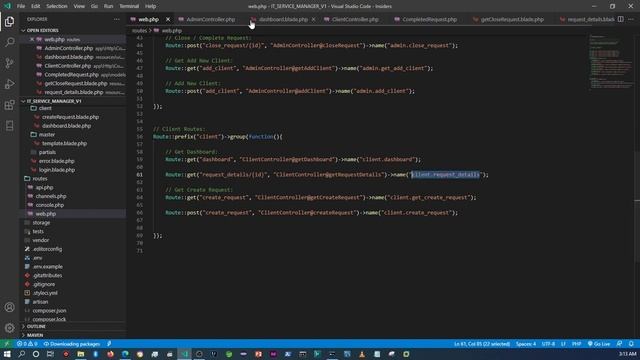Collapse the client folder
640x360 pixels.
click(x=45, y=108)
